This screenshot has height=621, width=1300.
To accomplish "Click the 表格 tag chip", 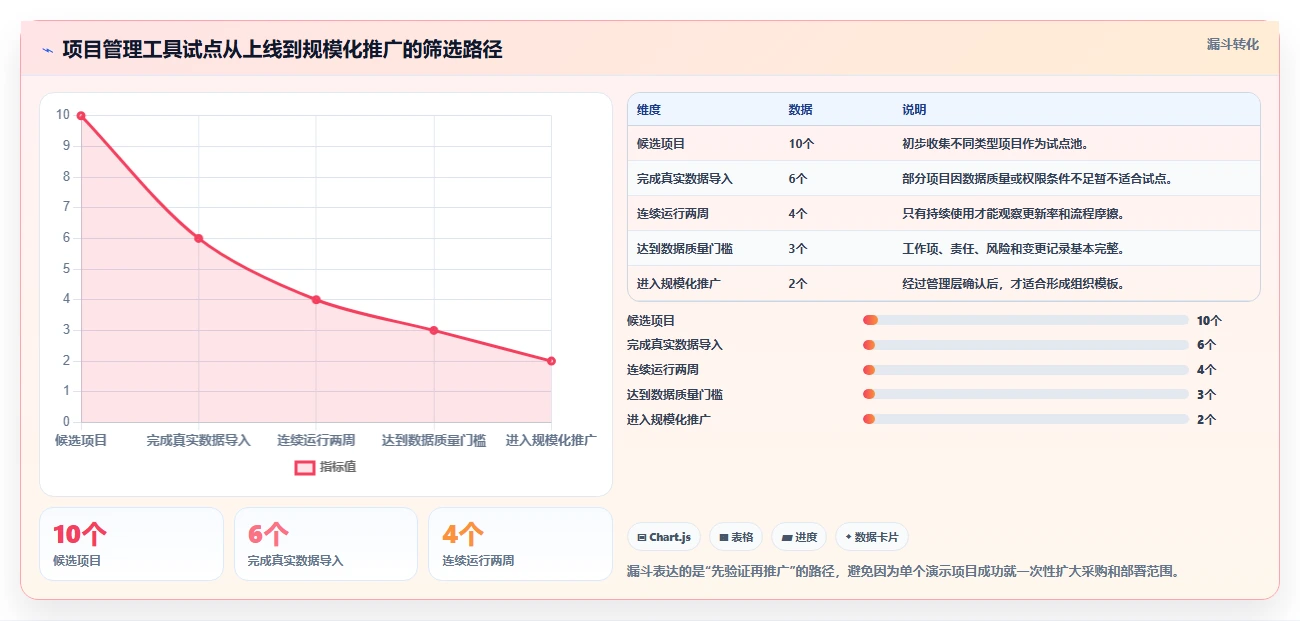I will point(736,537).
